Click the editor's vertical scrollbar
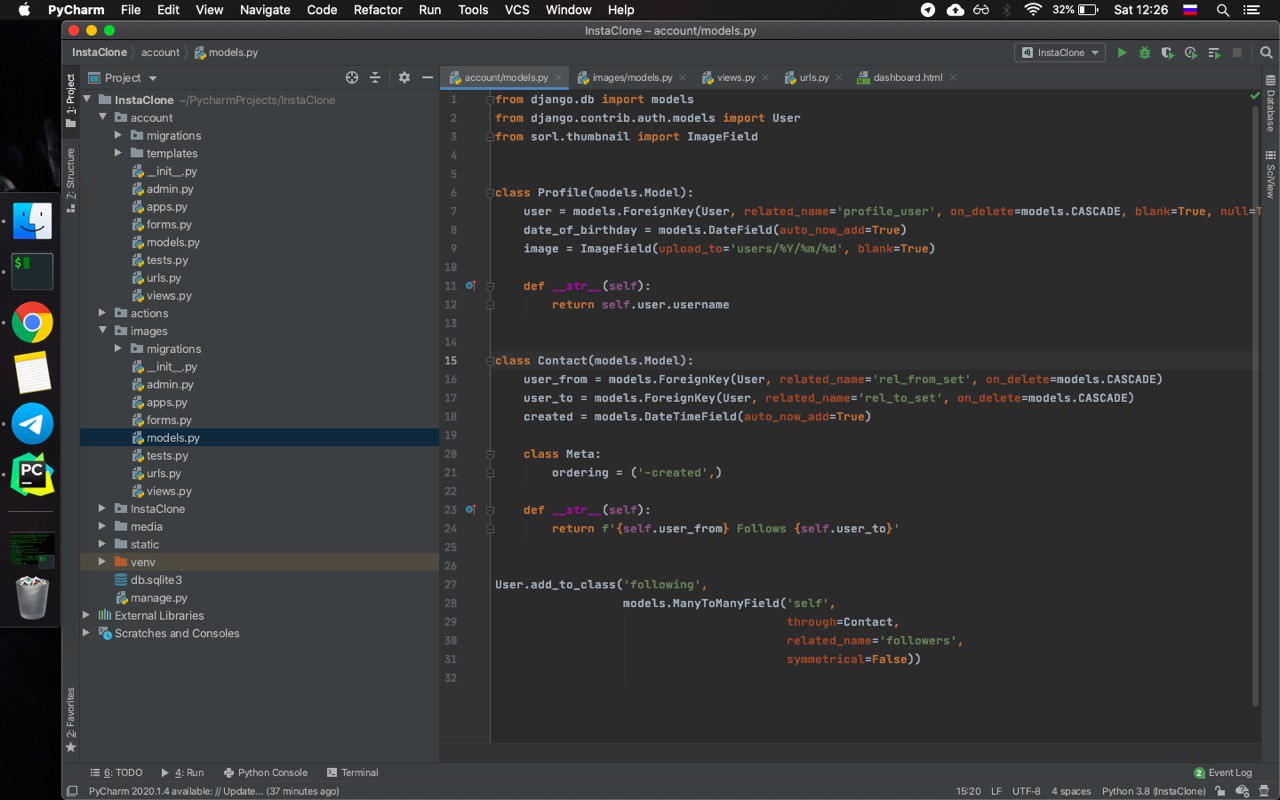The height and width of the screenshot is (800, 1280). (1256, 405)
